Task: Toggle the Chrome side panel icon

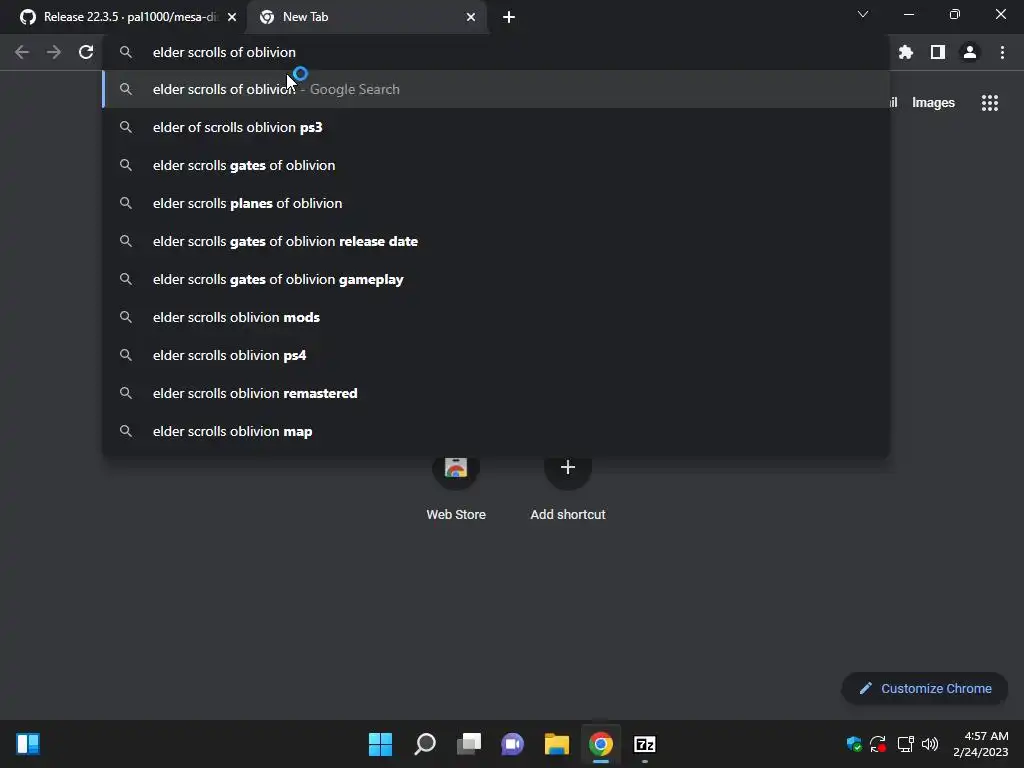Action: pyautogui.click(x=937, y=52)
